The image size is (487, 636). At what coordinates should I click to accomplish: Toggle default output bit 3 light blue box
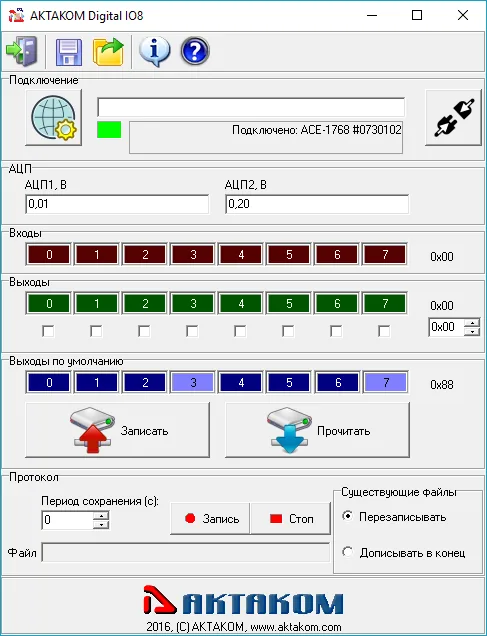tap(193, 382)
